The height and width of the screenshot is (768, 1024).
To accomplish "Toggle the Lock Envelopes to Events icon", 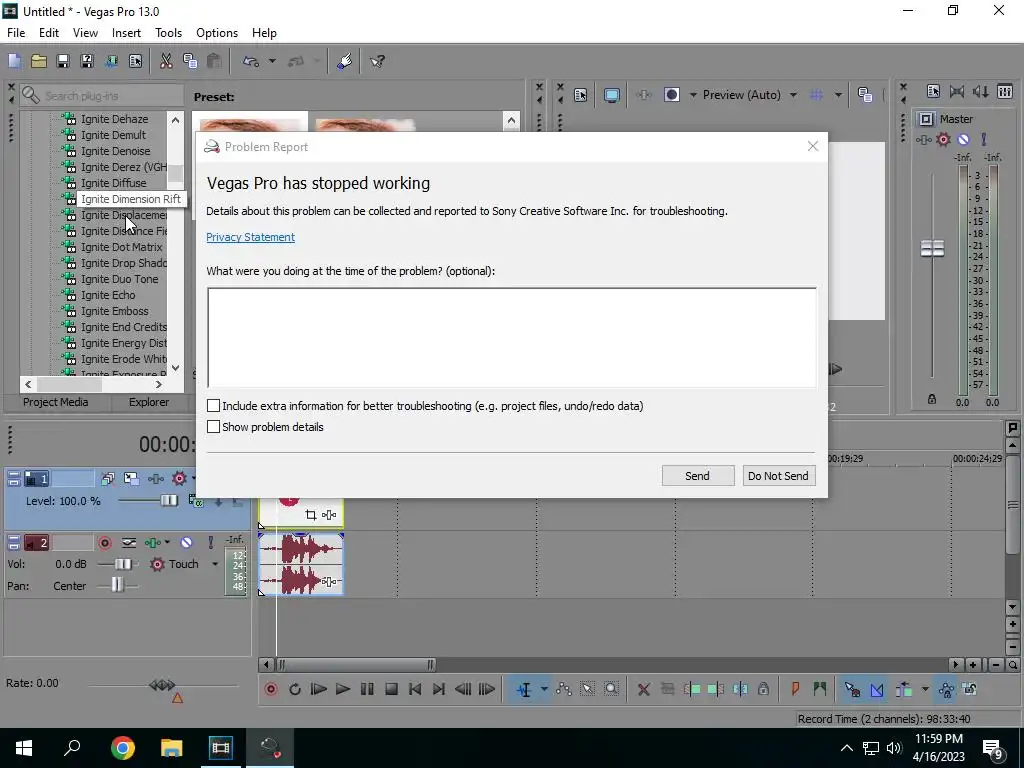I will [946, 689].
